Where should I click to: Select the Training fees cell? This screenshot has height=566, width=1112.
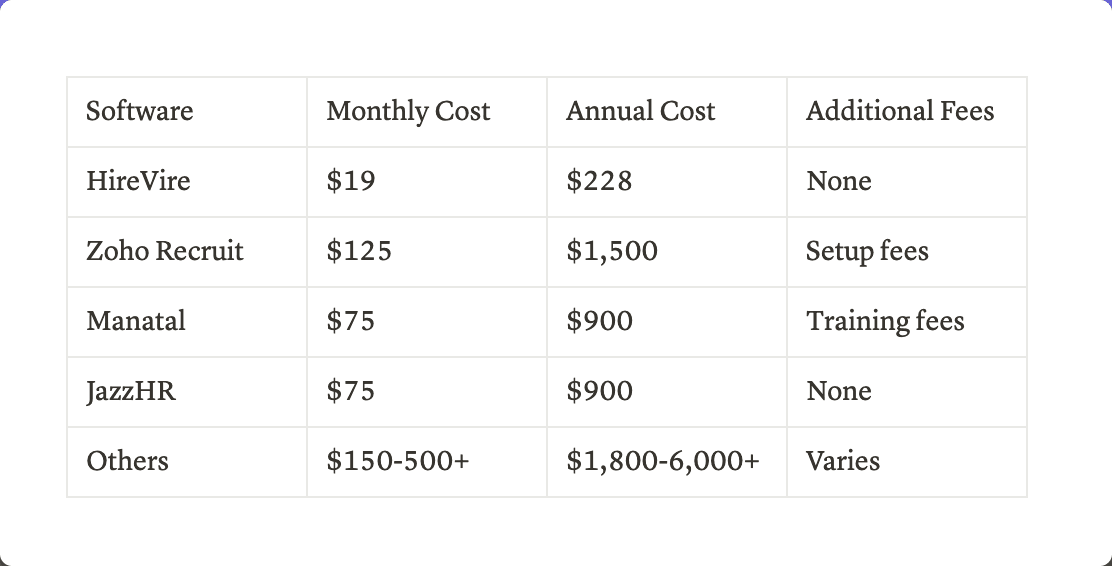885,321
